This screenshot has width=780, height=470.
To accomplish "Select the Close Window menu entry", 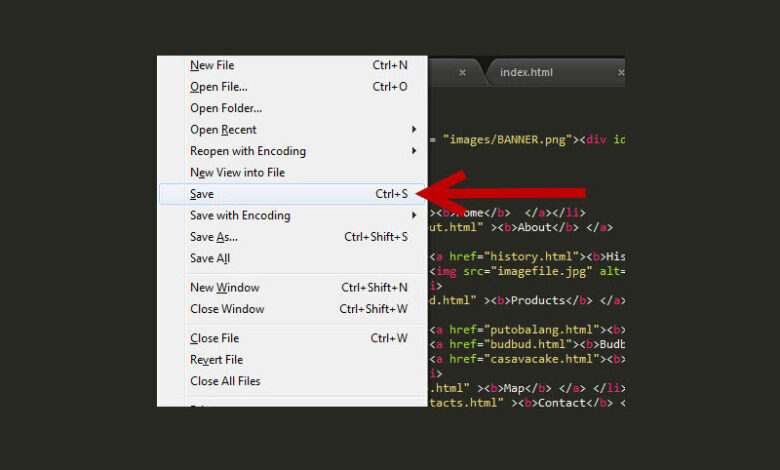I will pos(227,309).
